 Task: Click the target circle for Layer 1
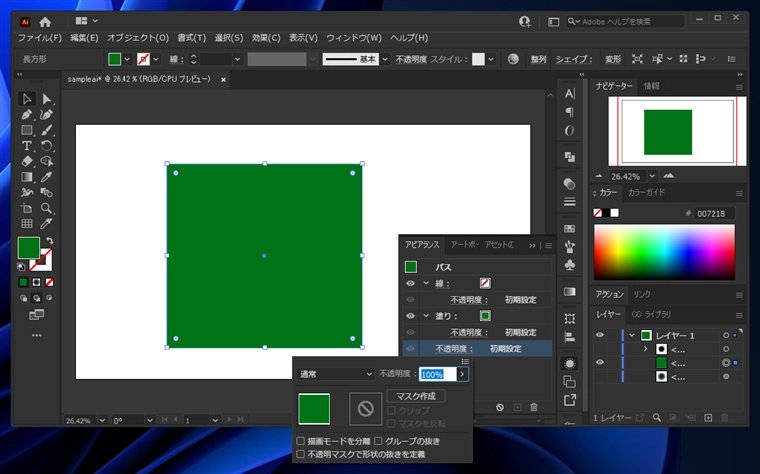[726, 335]
